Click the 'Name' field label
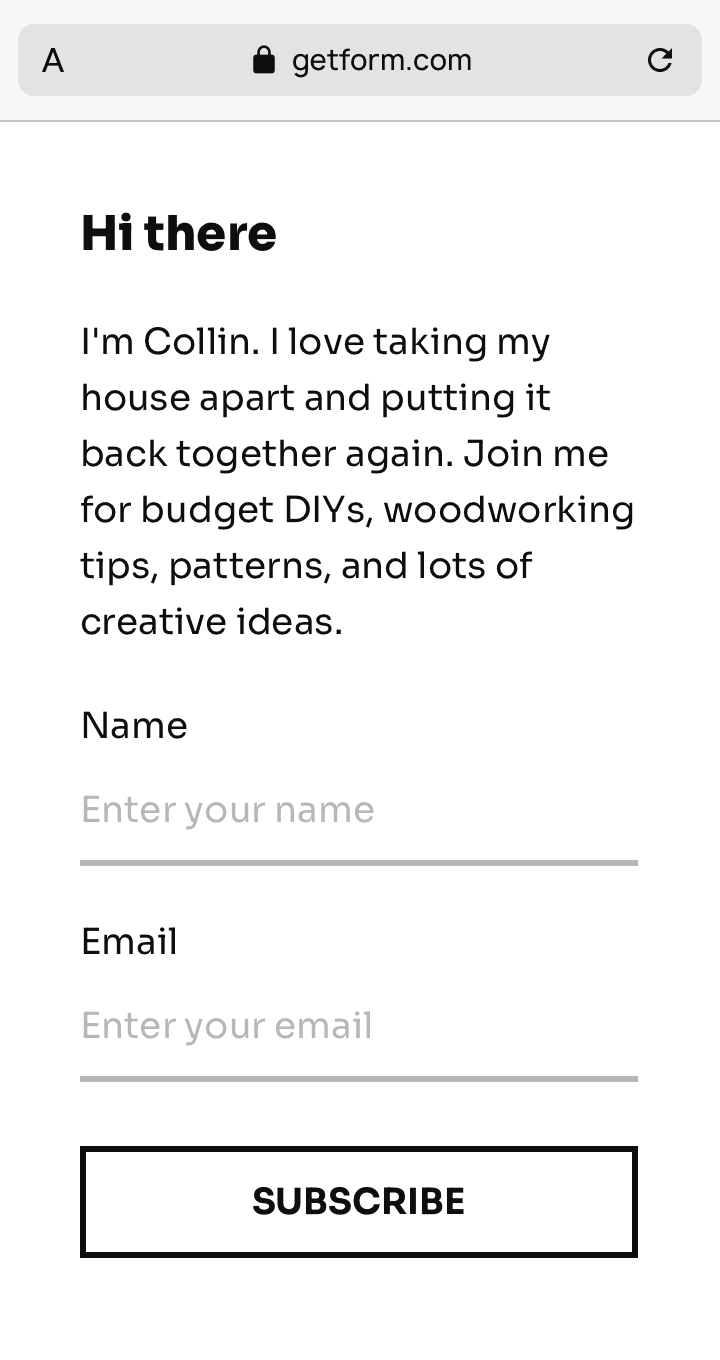This screenshot has width=720, height=1360. 134,725
